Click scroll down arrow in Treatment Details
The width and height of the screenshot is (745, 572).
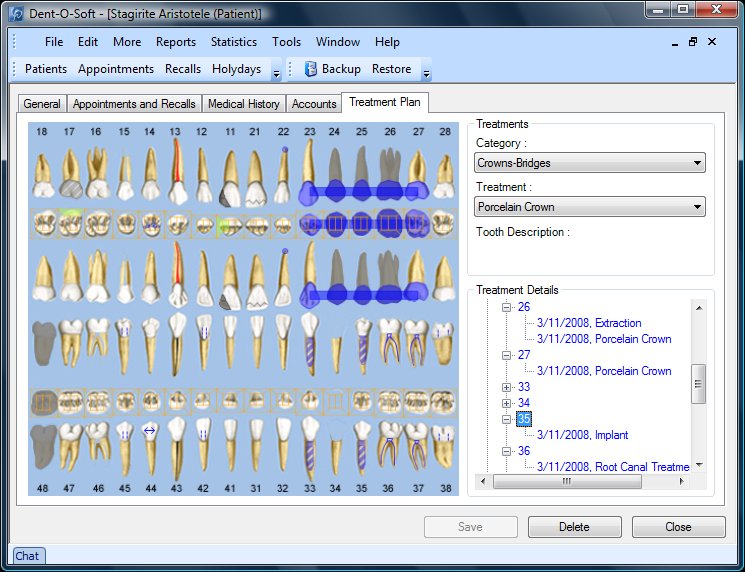pyautogui.click(x=699, y=465)
